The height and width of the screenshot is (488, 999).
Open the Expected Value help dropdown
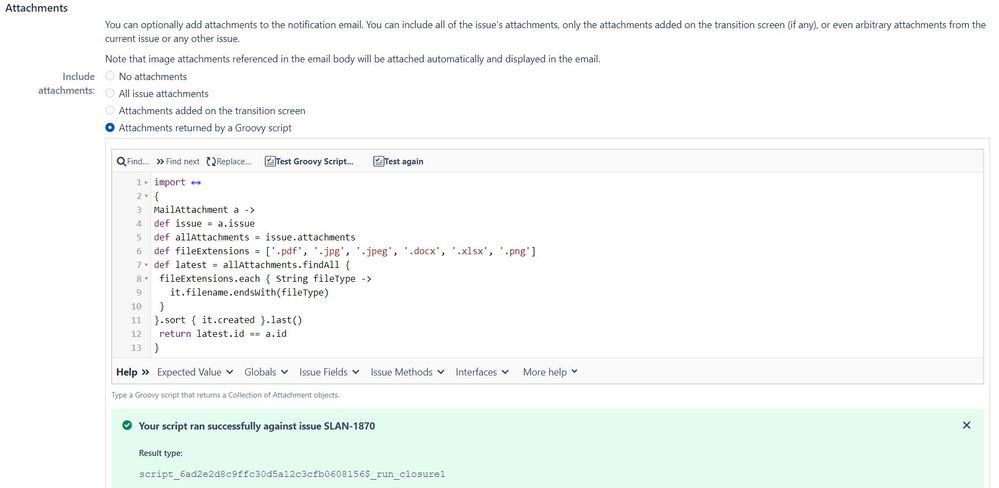(x=195, y=372)
